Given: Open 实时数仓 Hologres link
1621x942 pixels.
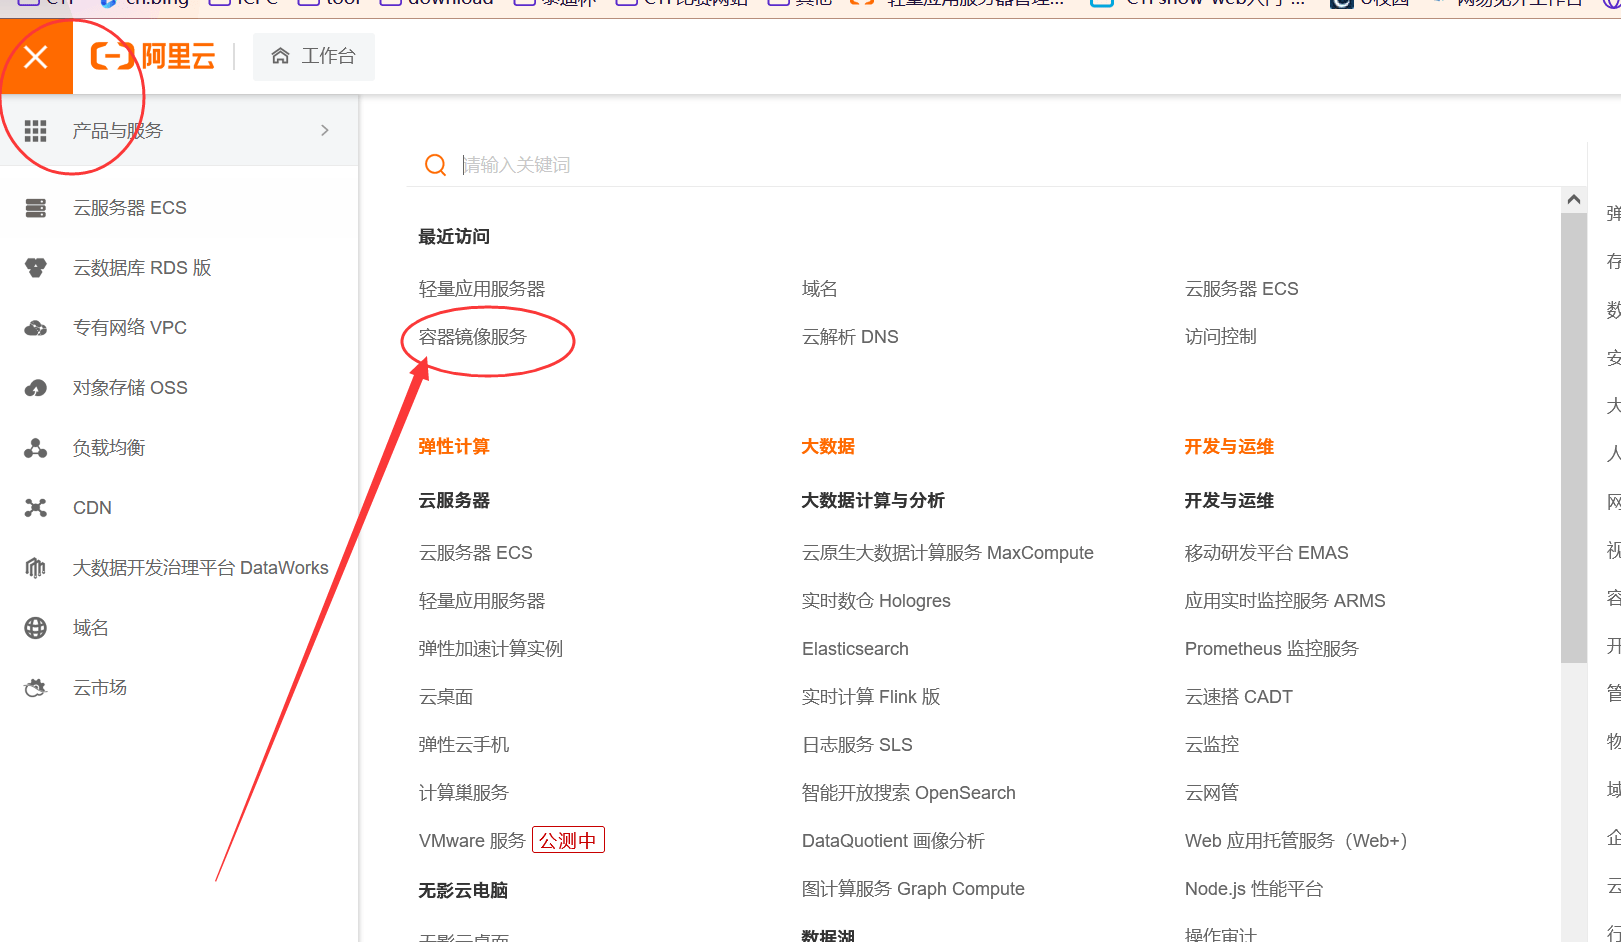Looking at the screenshot, I should pyautogui.click(x=876, y=601).
